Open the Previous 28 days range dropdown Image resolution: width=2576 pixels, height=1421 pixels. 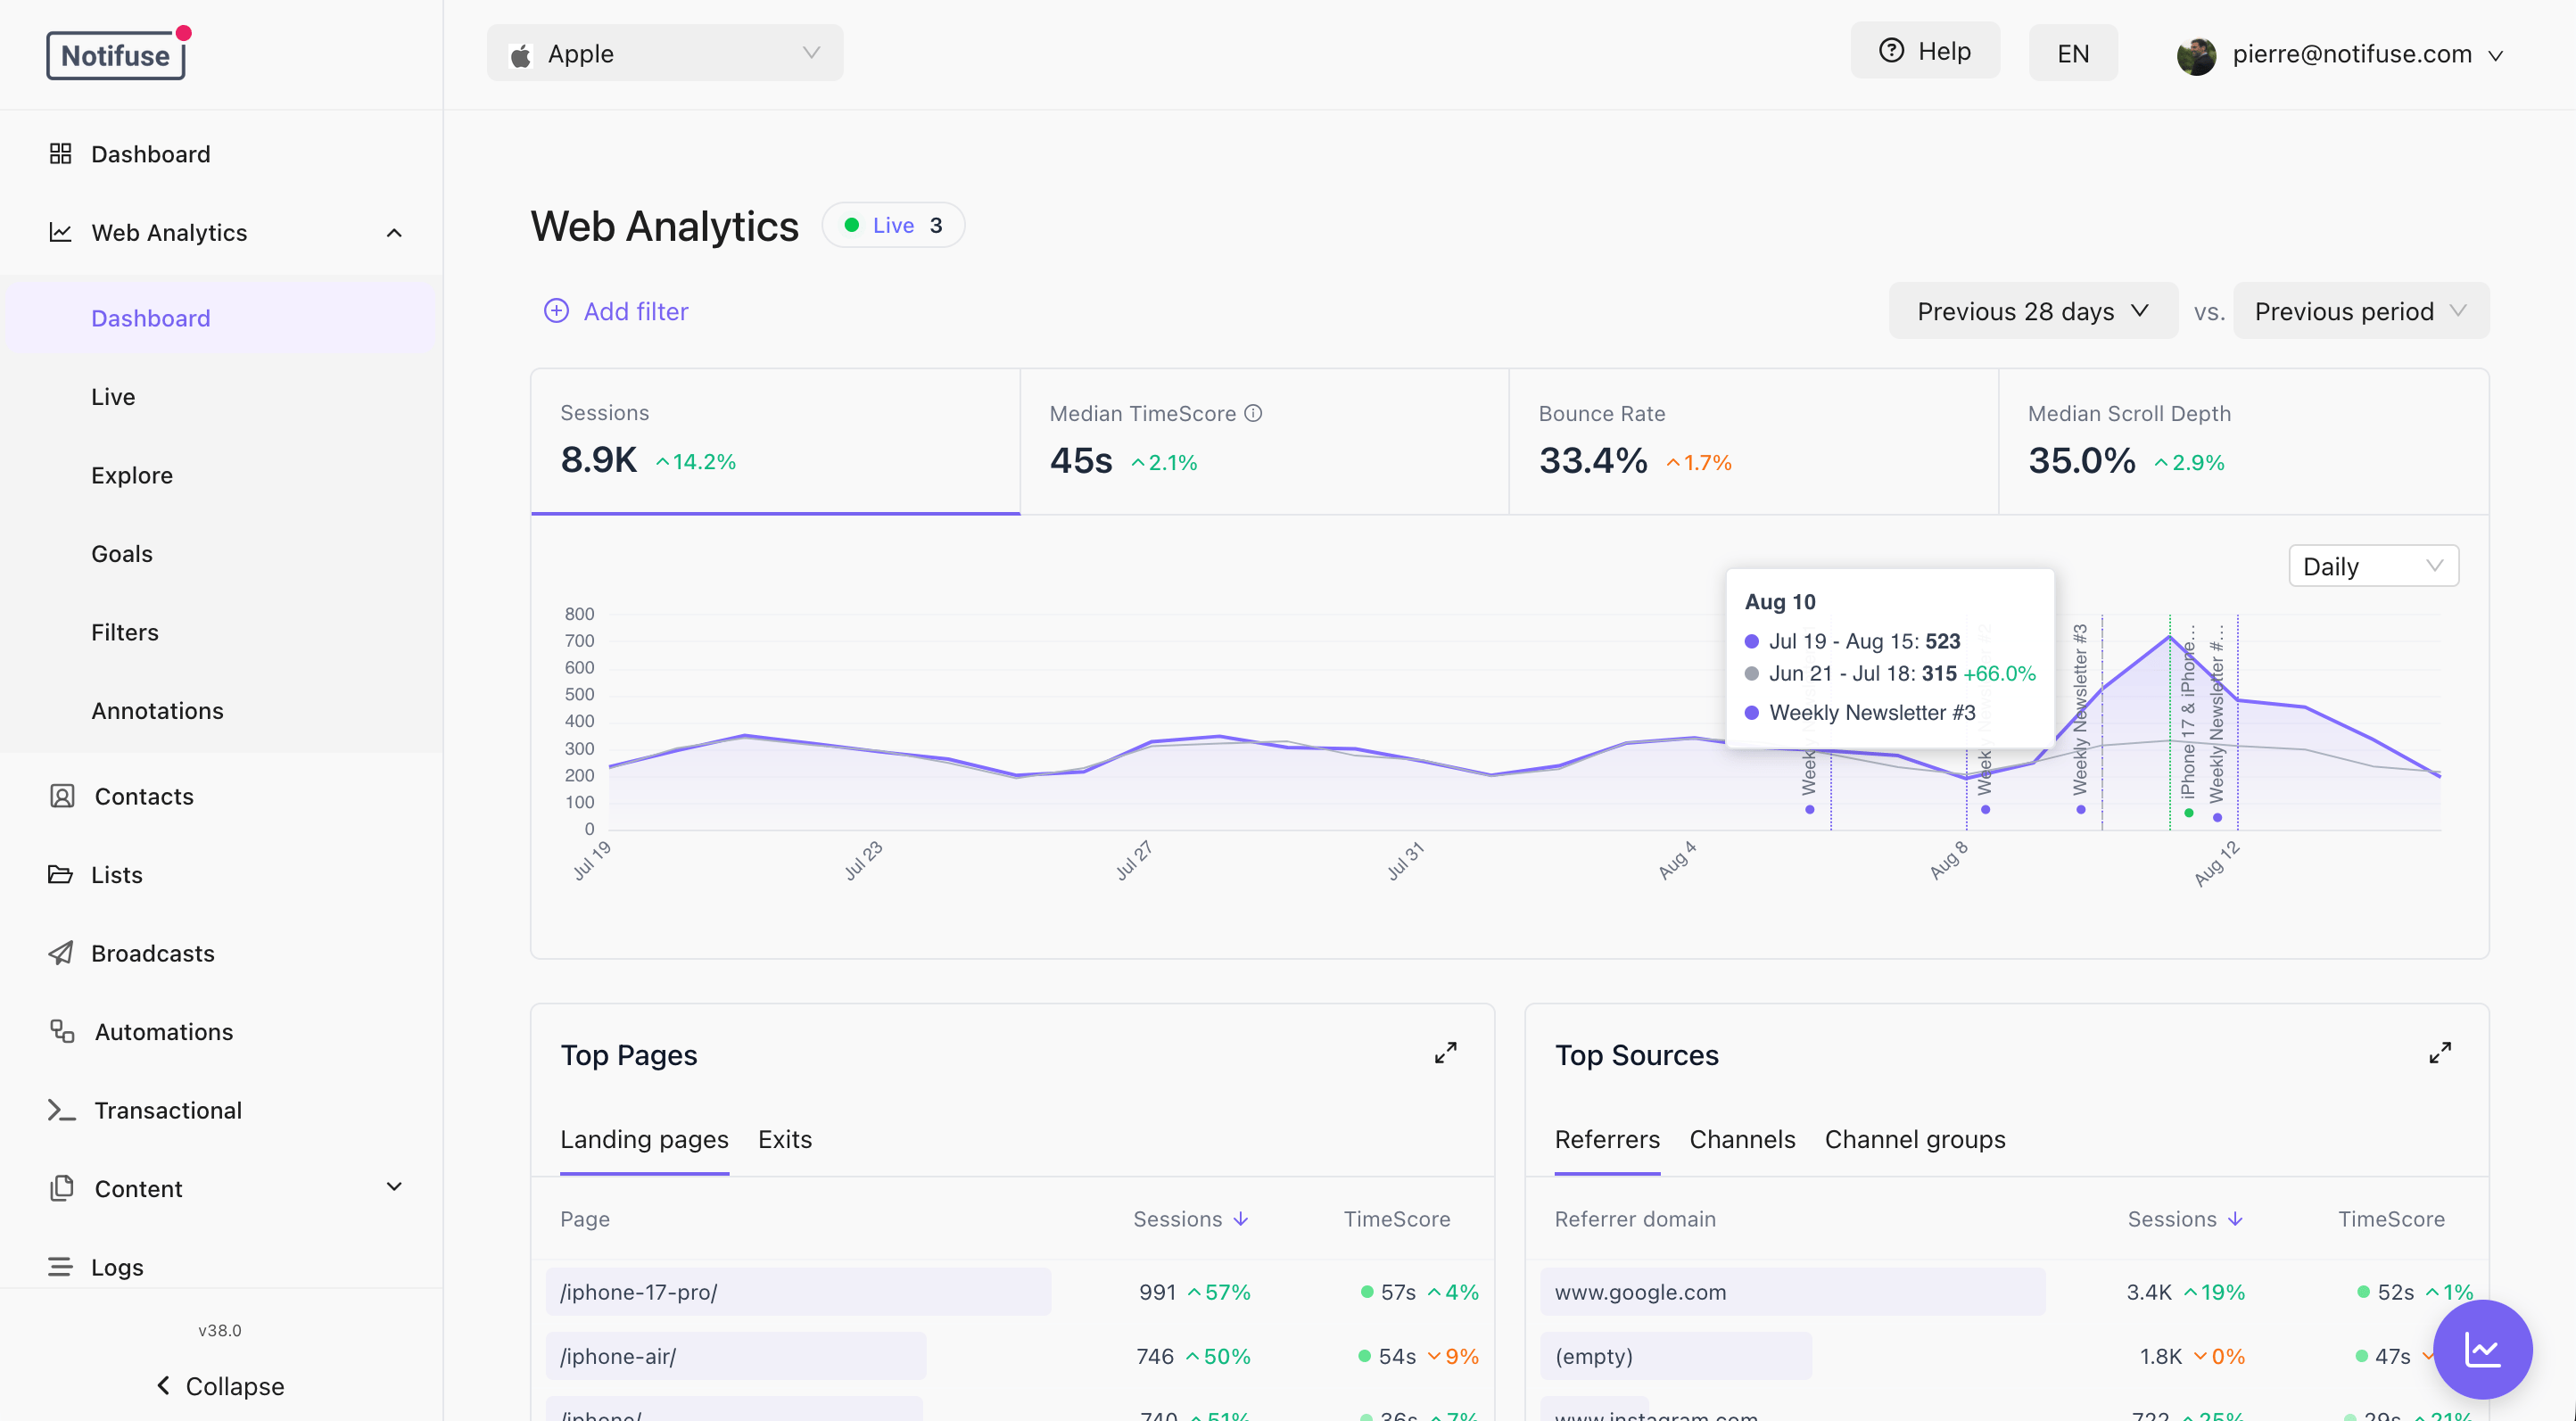click(x=2033, y=311)
